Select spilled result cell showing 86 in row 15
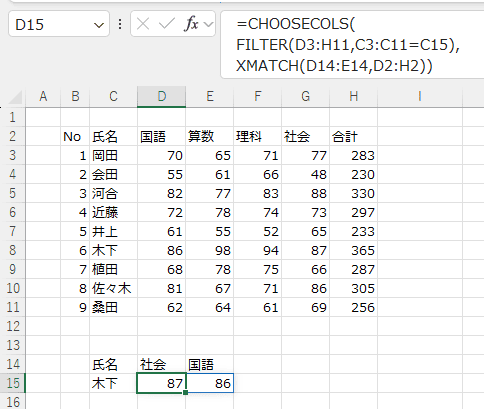484x409 pixels. (210, 383)
